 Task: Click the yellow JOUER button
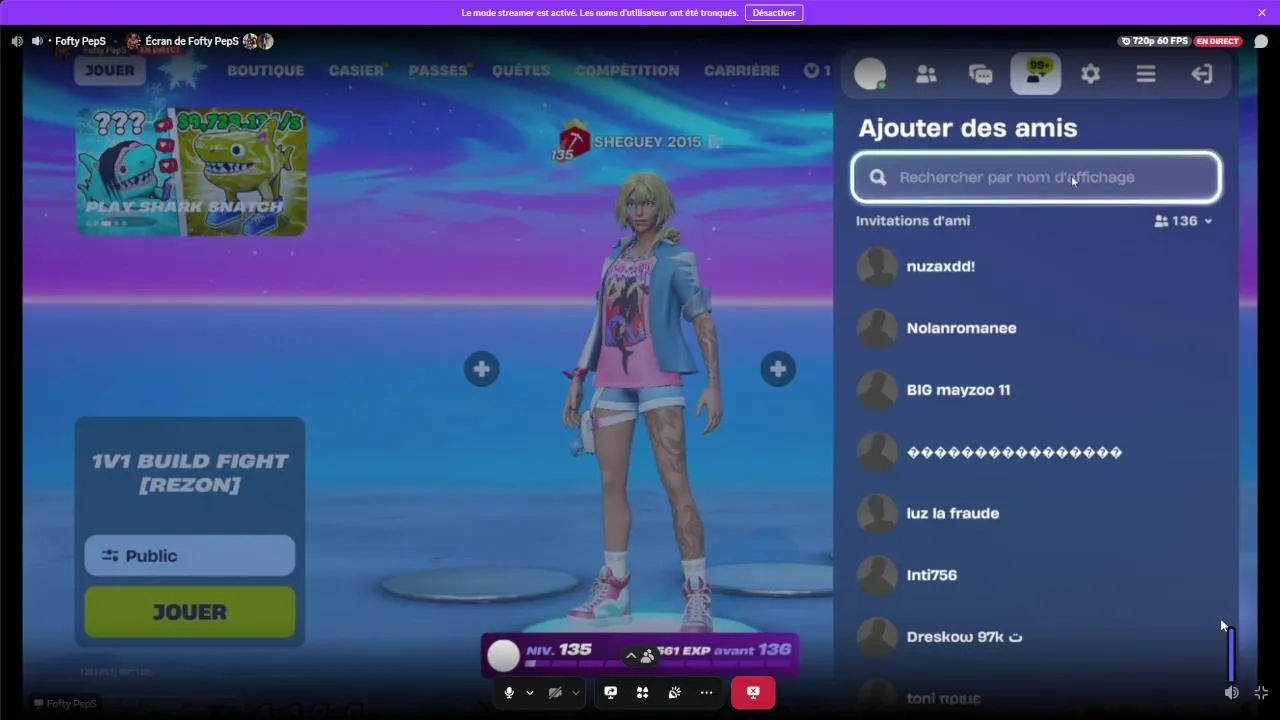[x=190, y=612]
